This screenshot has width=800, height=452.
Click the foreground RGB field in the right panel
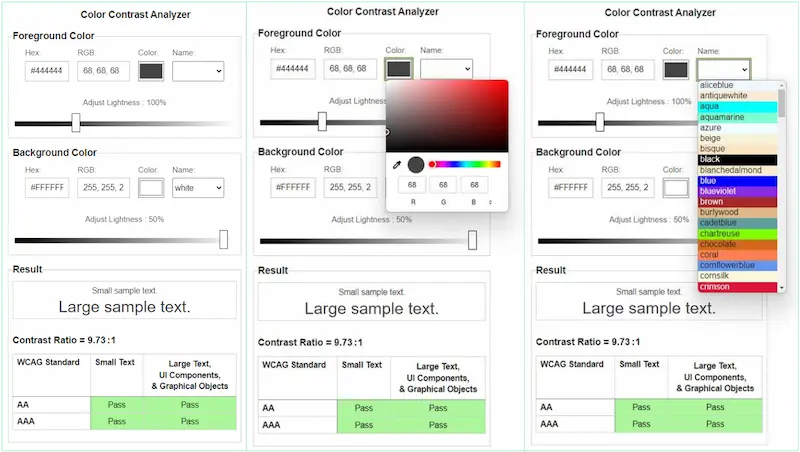[628, 69]
